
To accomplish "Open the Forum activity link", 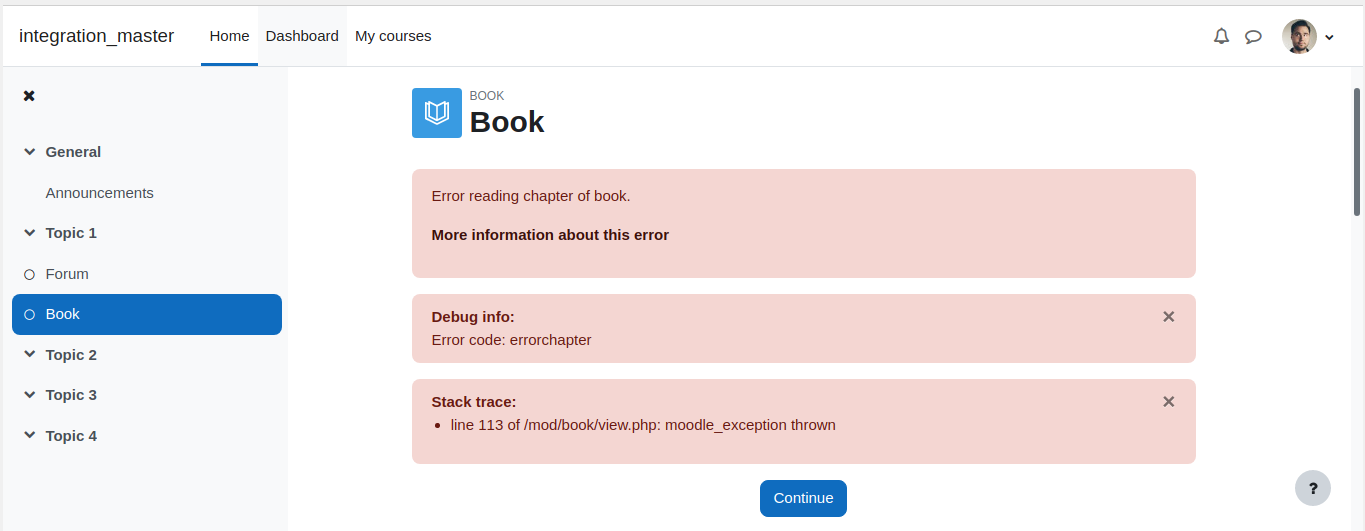I will (67, 274).
